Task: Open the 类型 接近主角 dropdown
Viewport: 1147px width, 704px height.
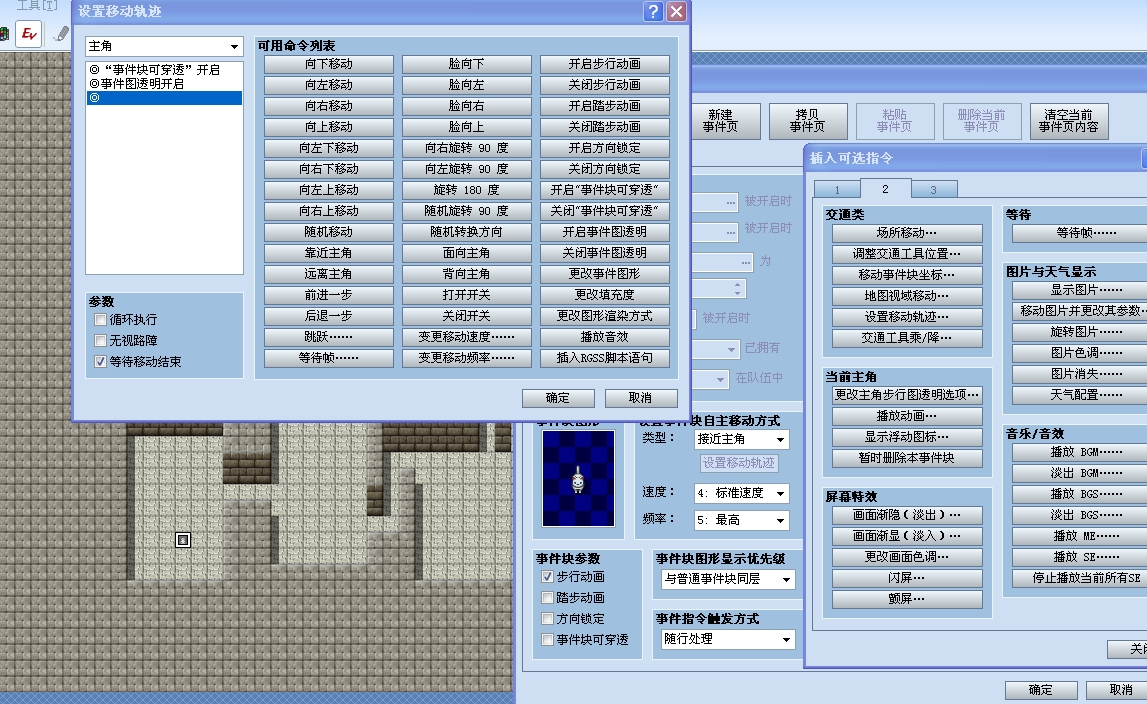Action: click(741, 439)
